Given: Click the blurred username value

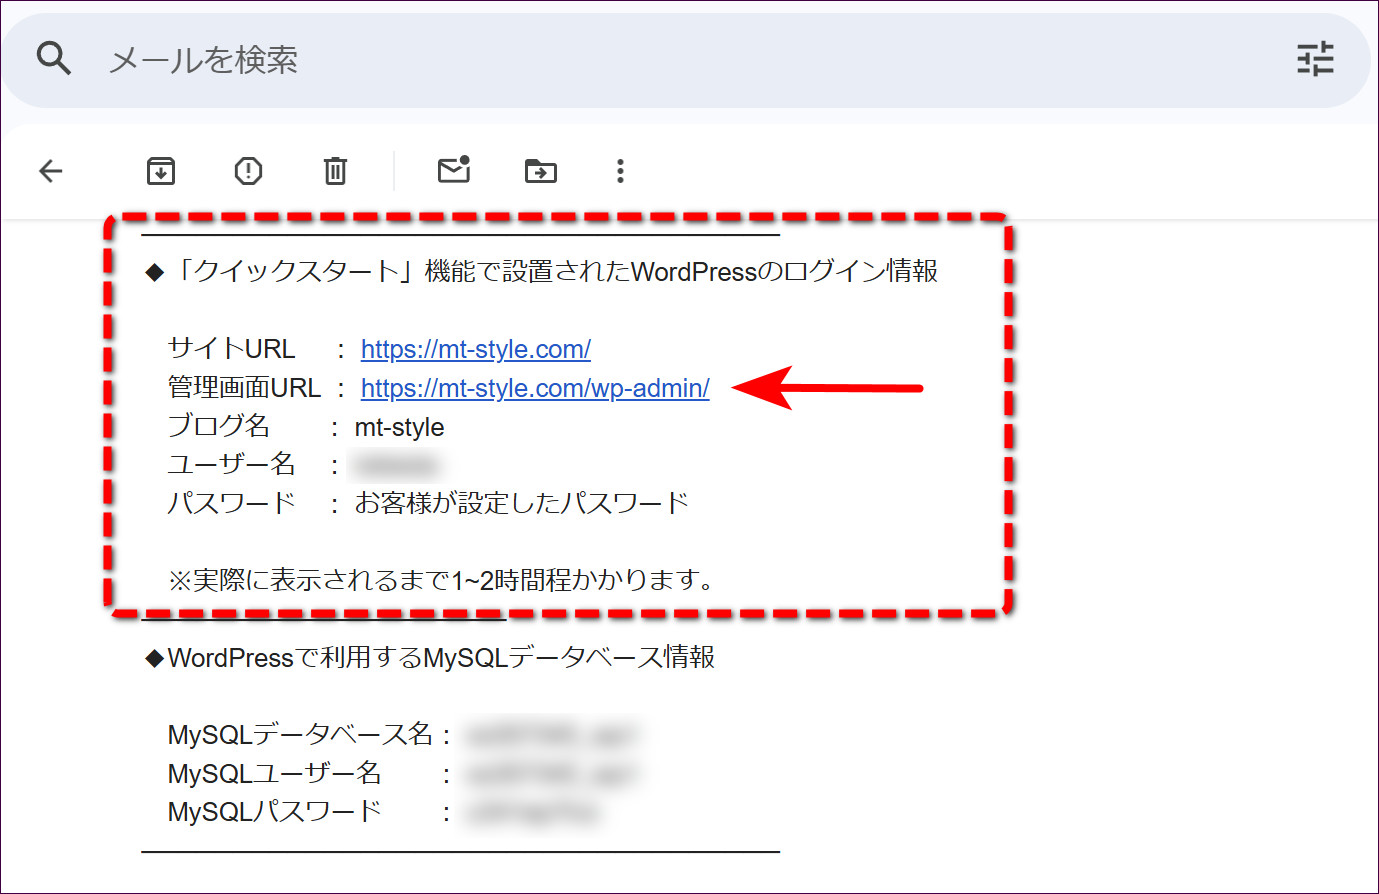Looking at the screenshot, I should [x=396, y=466].
